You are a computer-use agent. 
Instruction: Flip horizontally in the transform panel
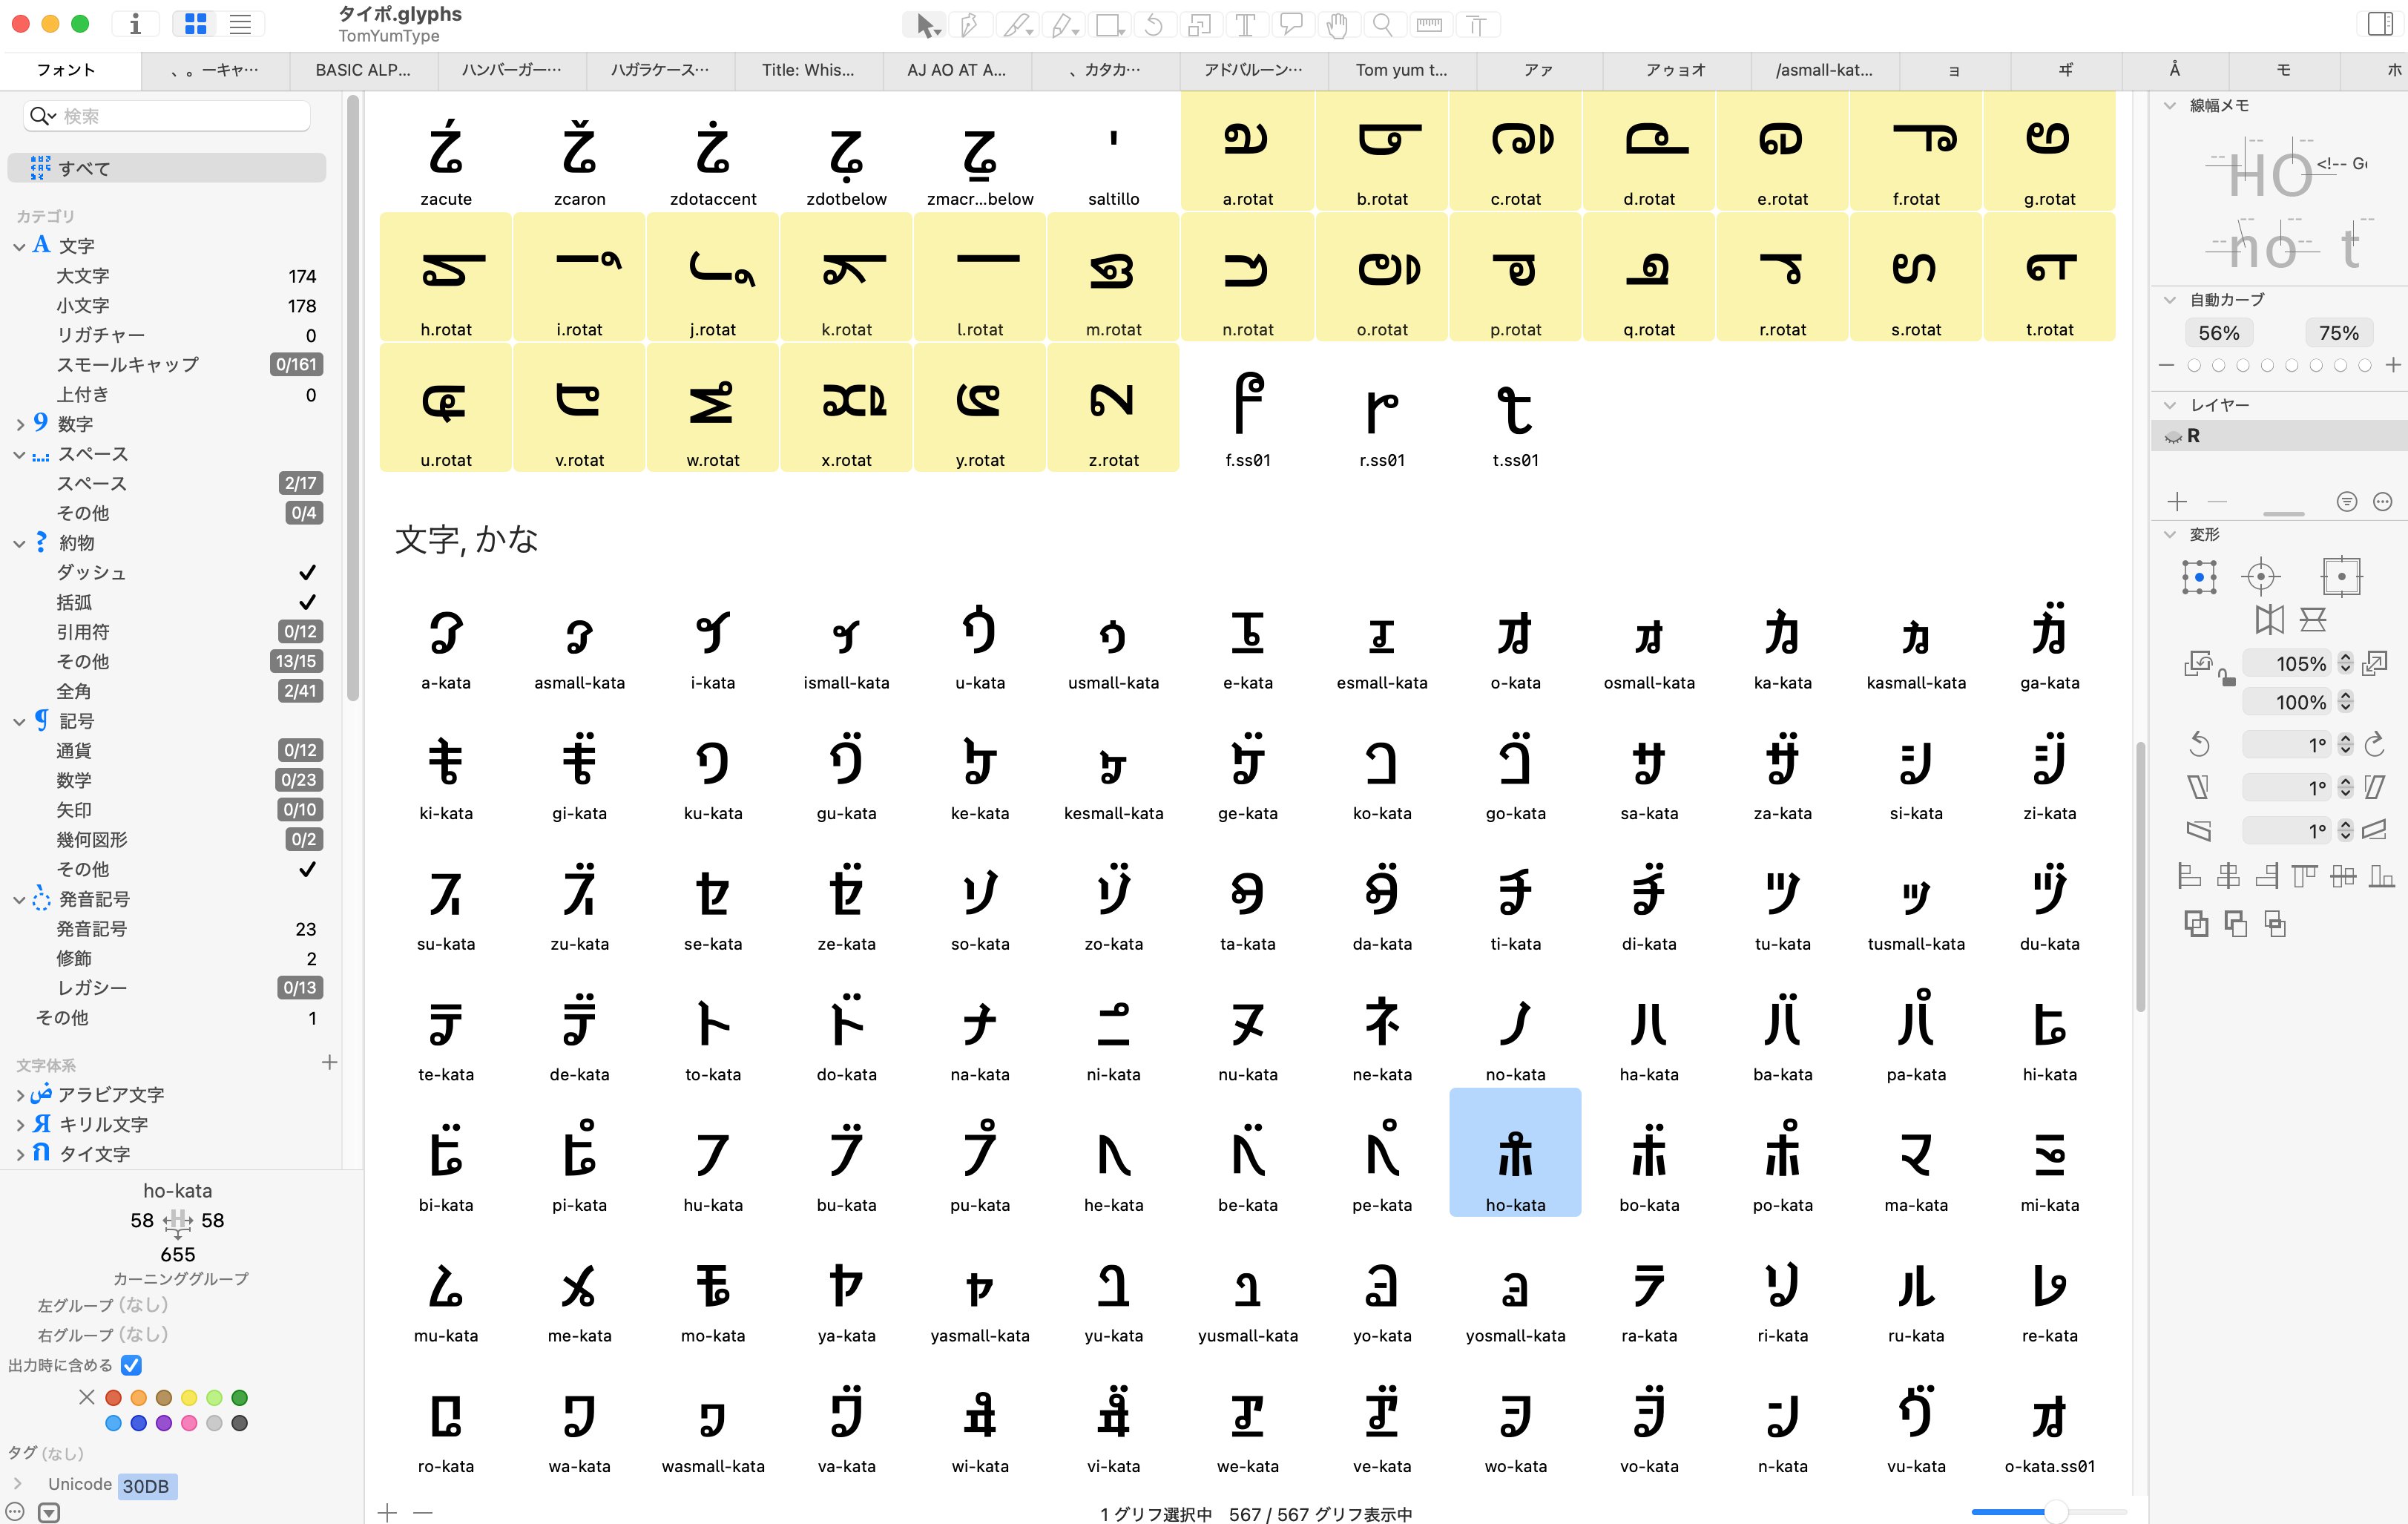click(x=2269, y=619)
